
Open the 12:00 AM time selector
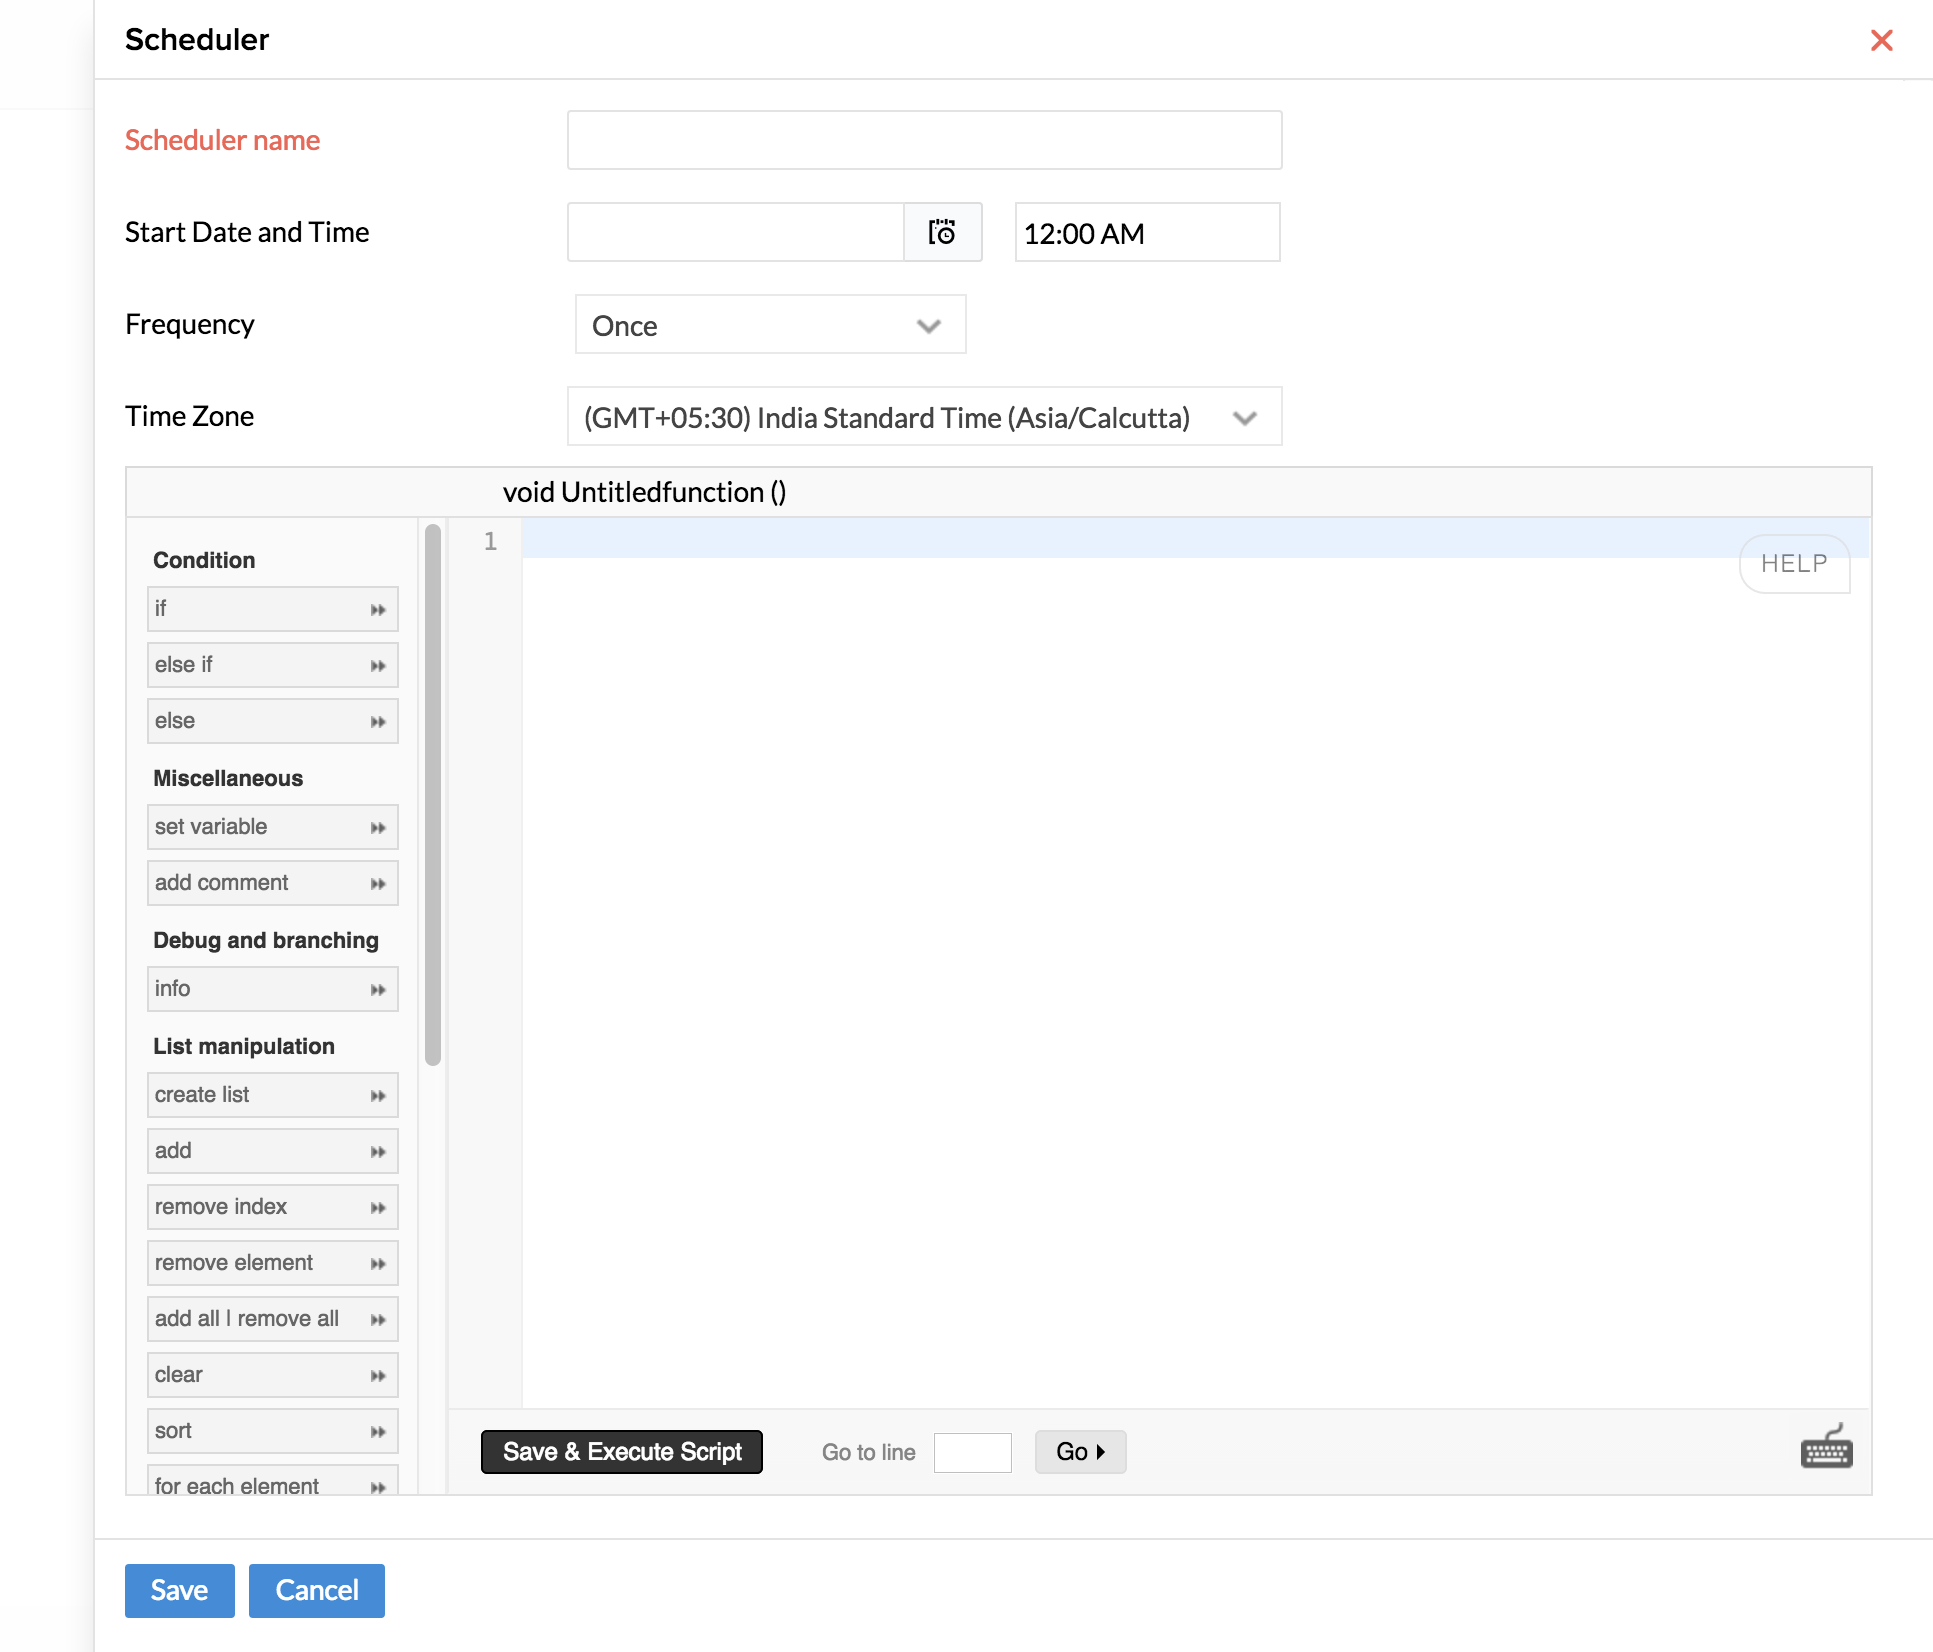(1147, 233)
